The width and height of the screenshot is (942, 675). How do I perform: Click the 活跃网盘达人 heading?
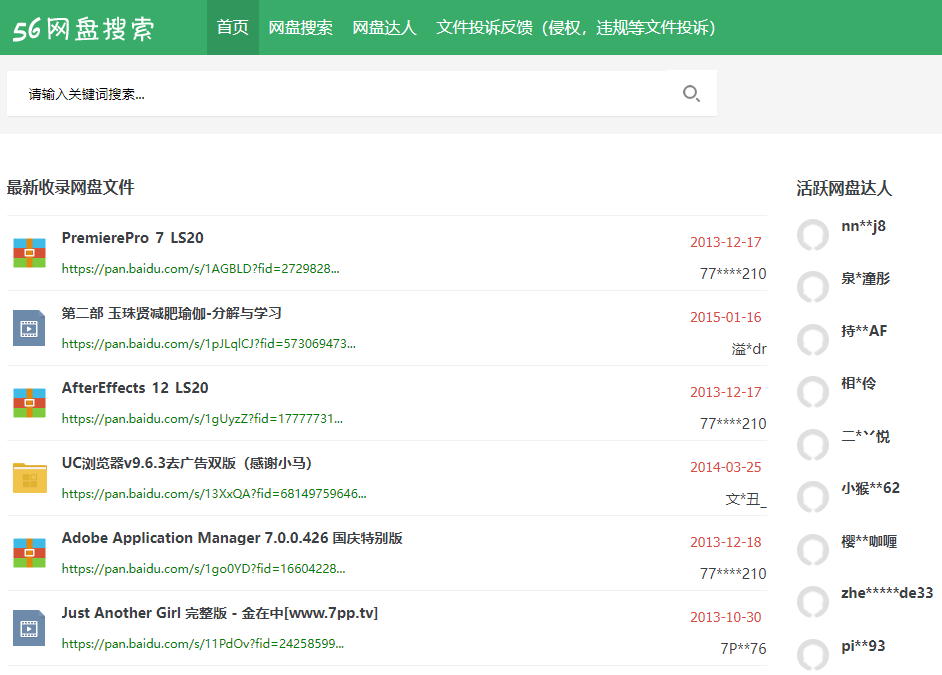click(x=844, y=188)
